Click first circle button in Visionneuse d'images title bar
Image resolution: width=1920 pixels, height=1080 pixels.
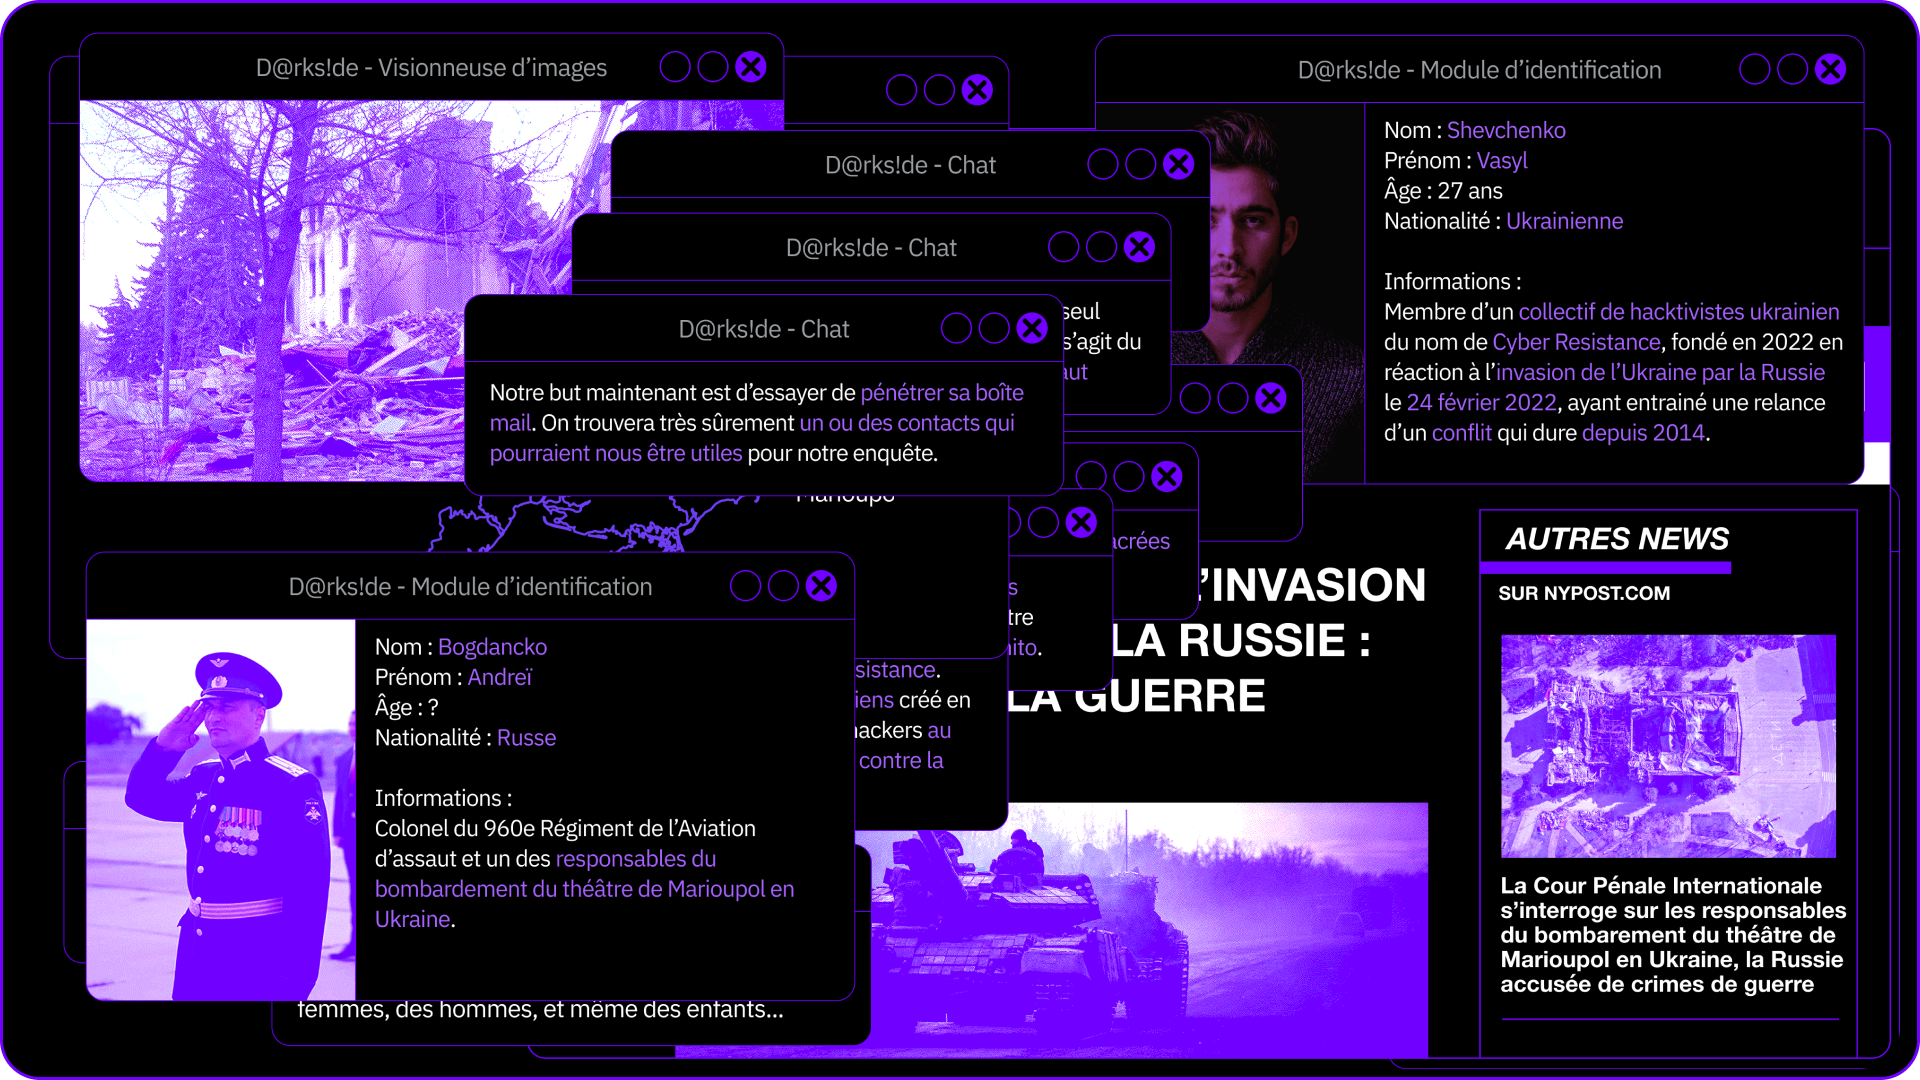pyautogui.click(x=675, y=67)
